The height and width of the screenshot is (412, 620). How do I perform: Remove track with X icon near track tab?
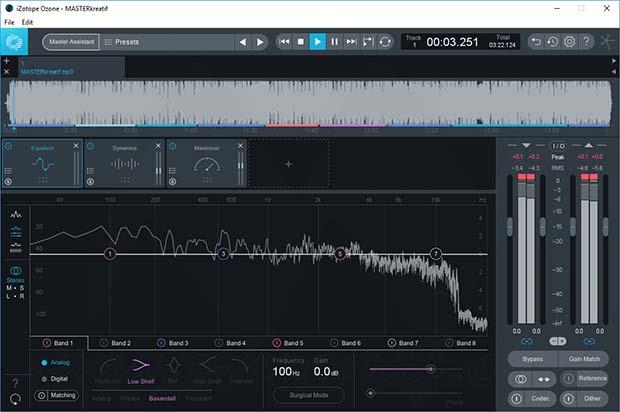[x=7, y=72]
